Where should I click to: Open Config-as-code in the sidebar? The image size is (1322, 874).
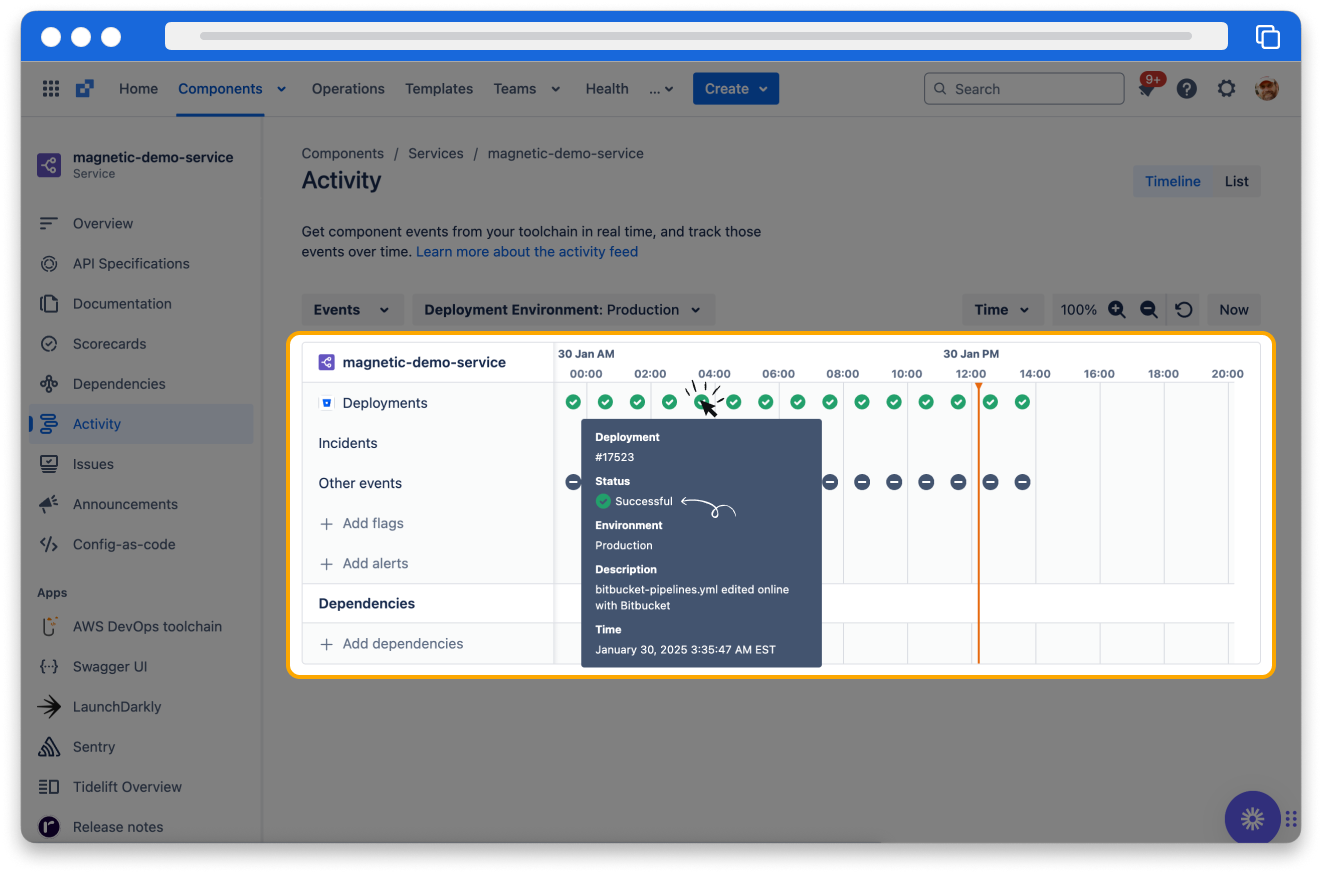[x=141, y=545]
